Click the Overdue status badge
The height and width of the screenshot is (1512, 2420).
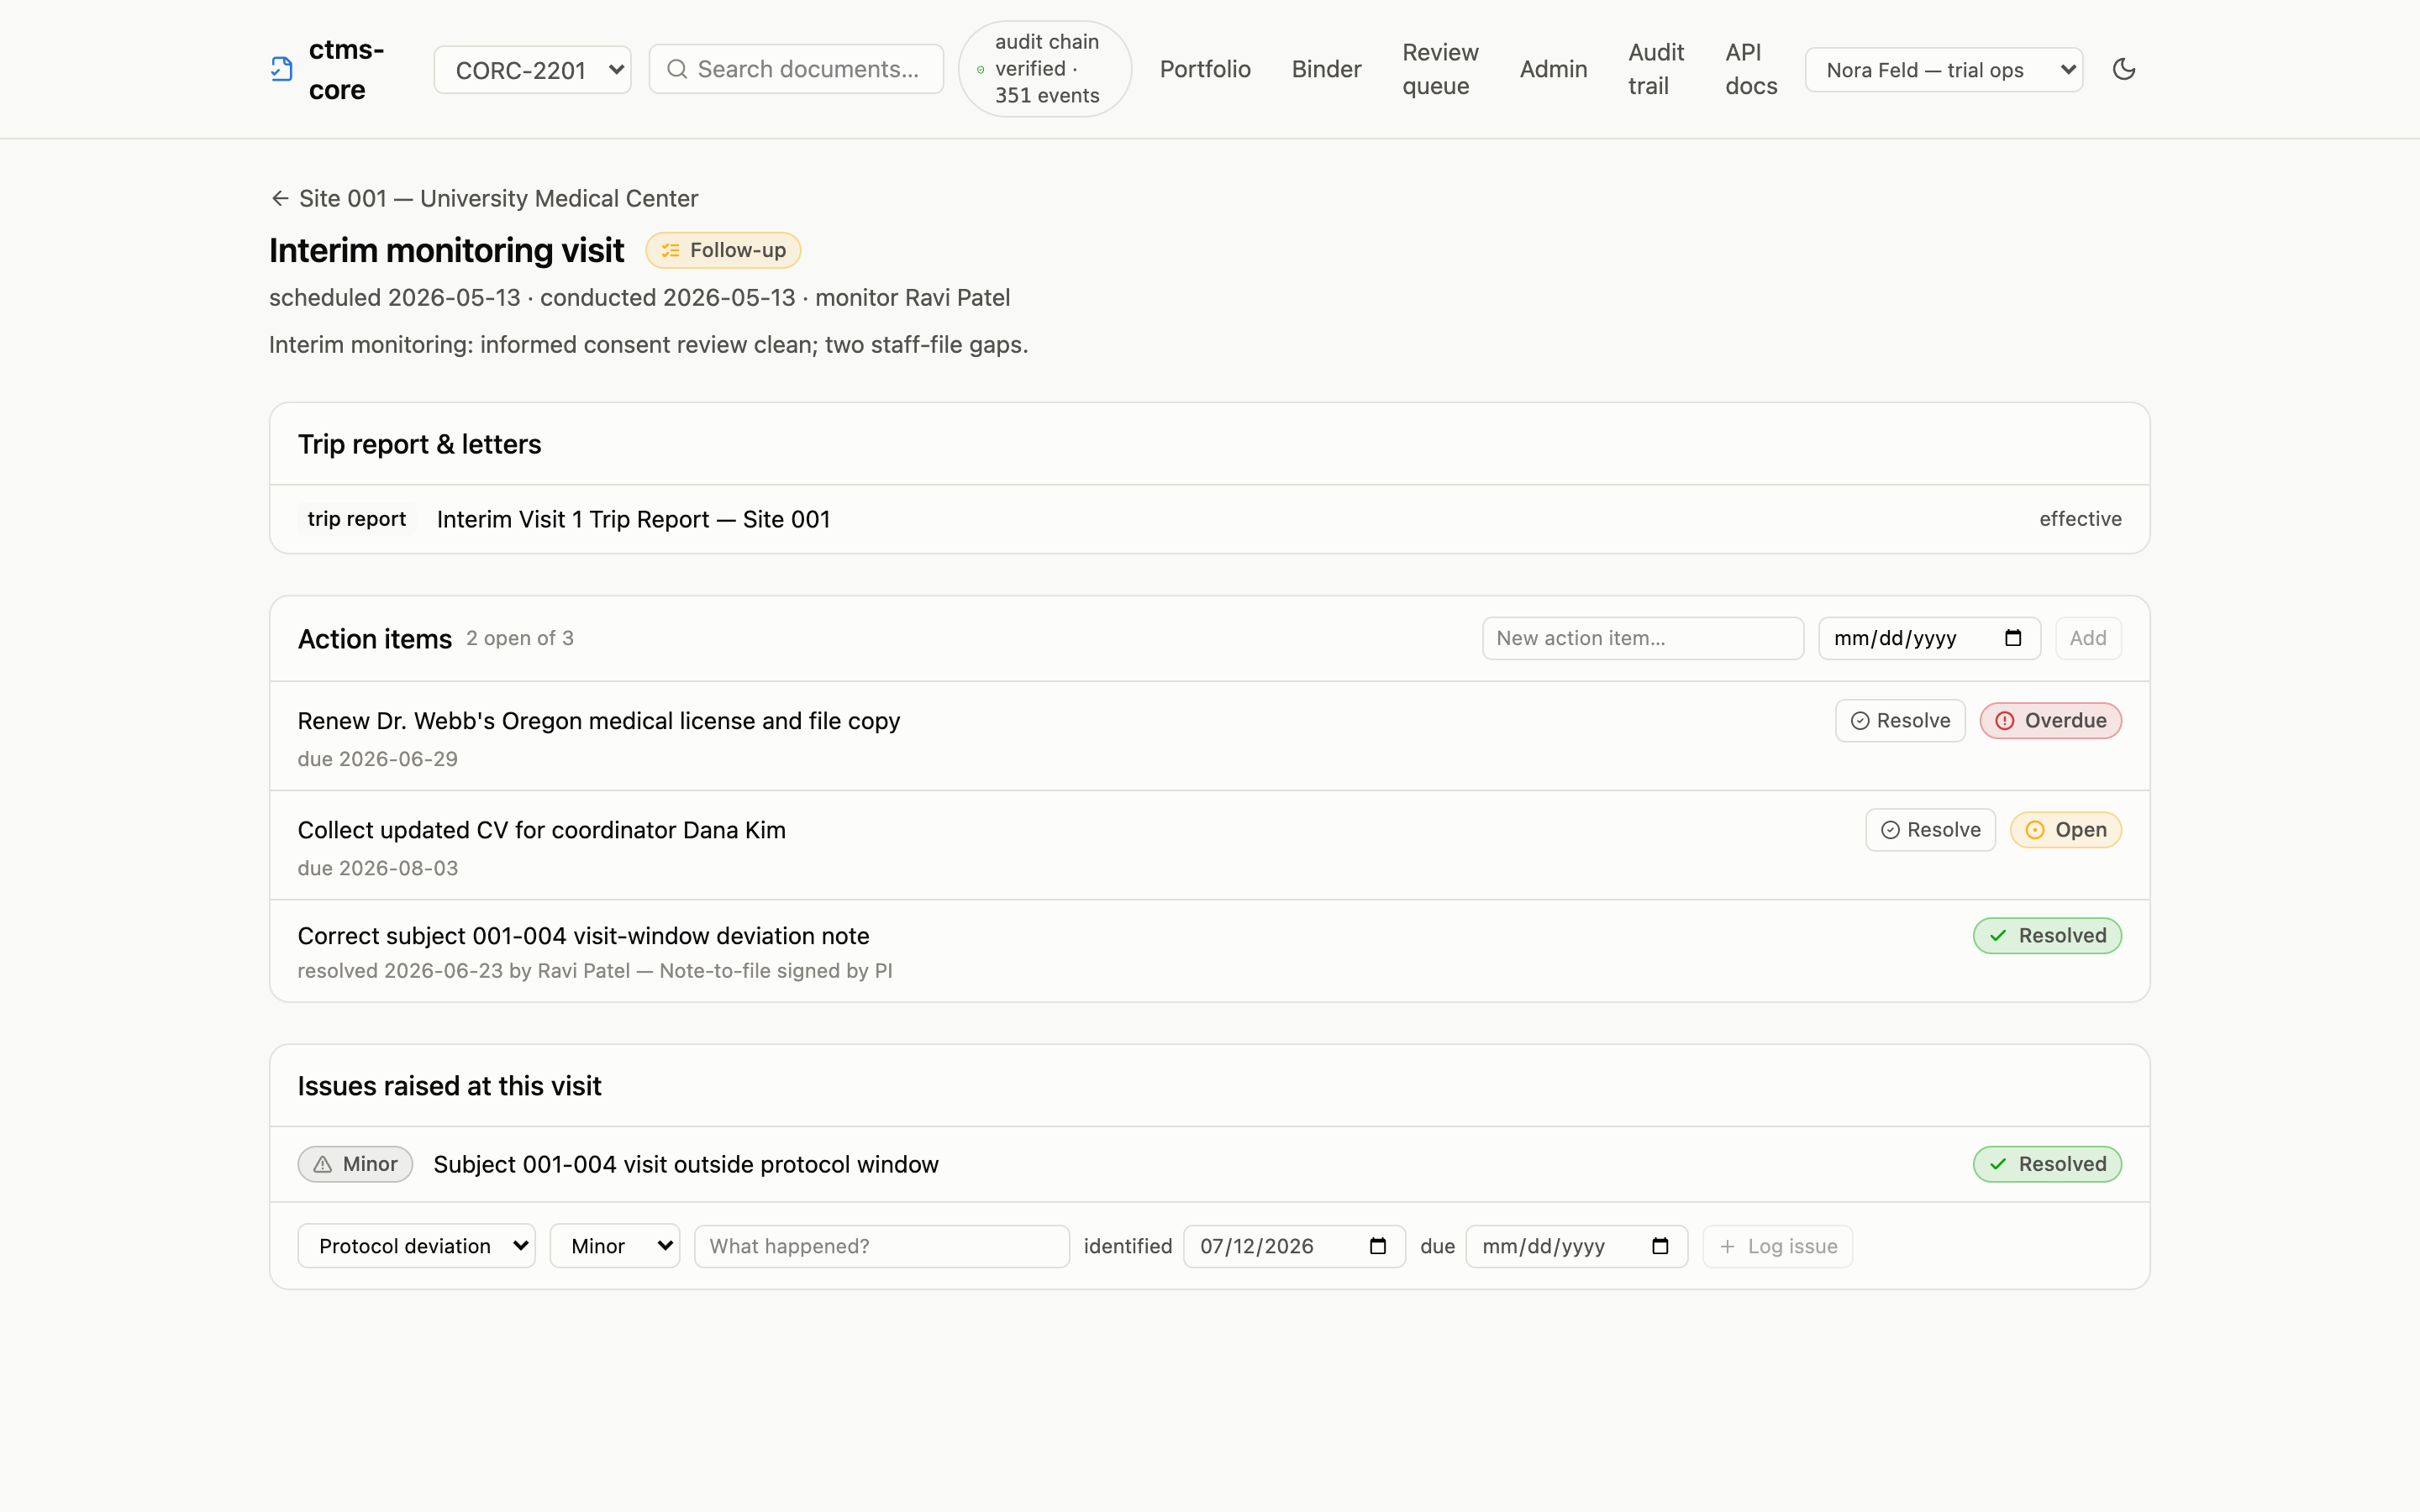click(2050, 721)
